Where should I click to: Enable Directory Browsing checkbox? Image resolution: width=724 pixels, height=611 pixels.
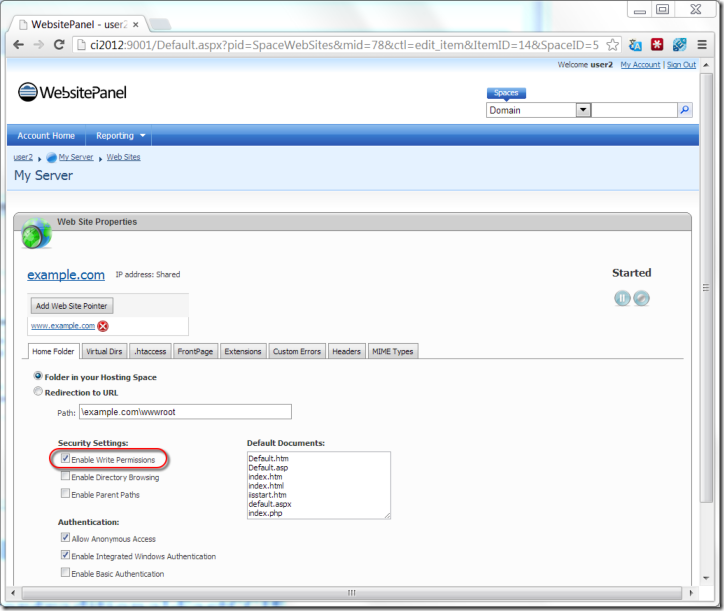click(65, 477)
